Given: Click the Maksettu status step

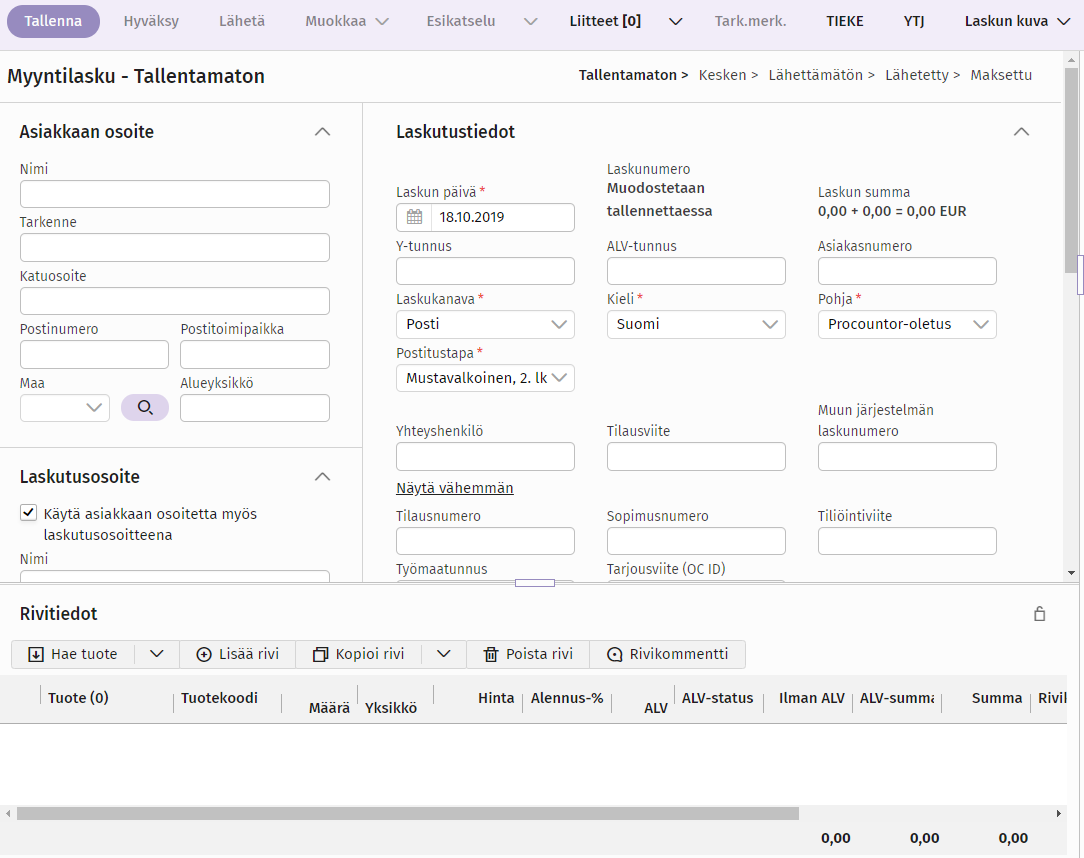Looking at the screenshot, I should click(1001, 75).
